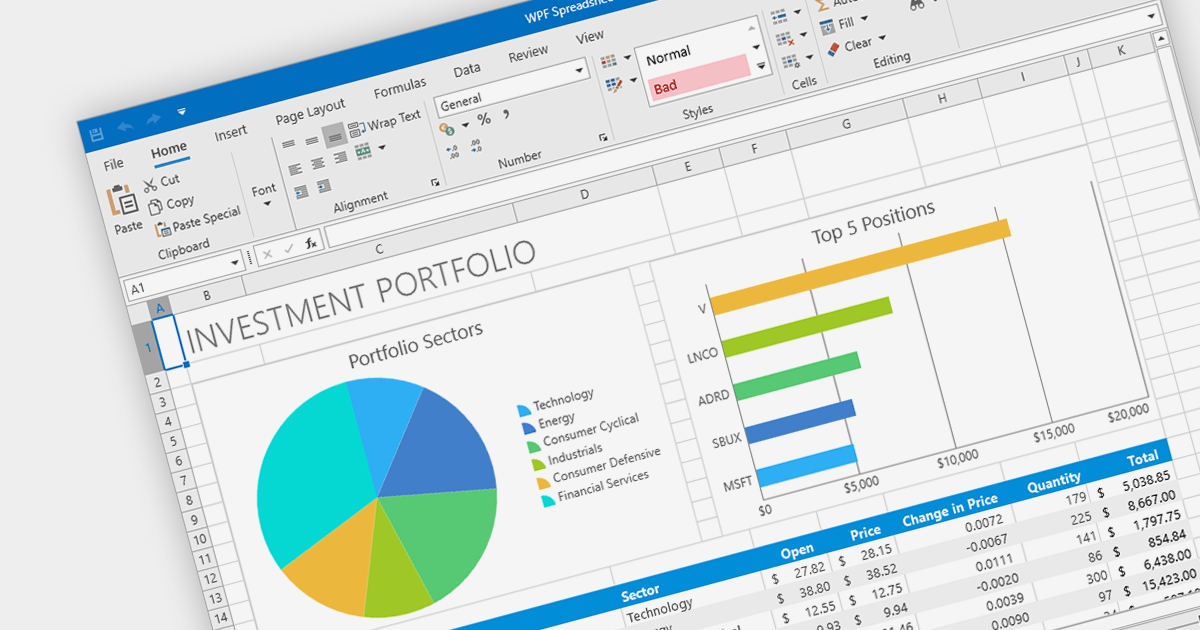Open the accounting format dropdown arrow
1200x630 pixels.
(464, 126)
